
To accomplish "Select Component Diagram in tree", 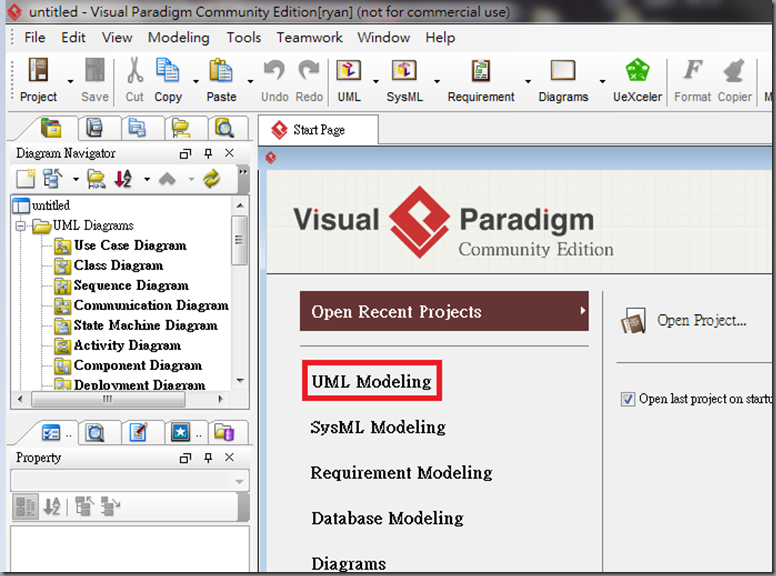I will pyautogui.click(x=138, y=365).
